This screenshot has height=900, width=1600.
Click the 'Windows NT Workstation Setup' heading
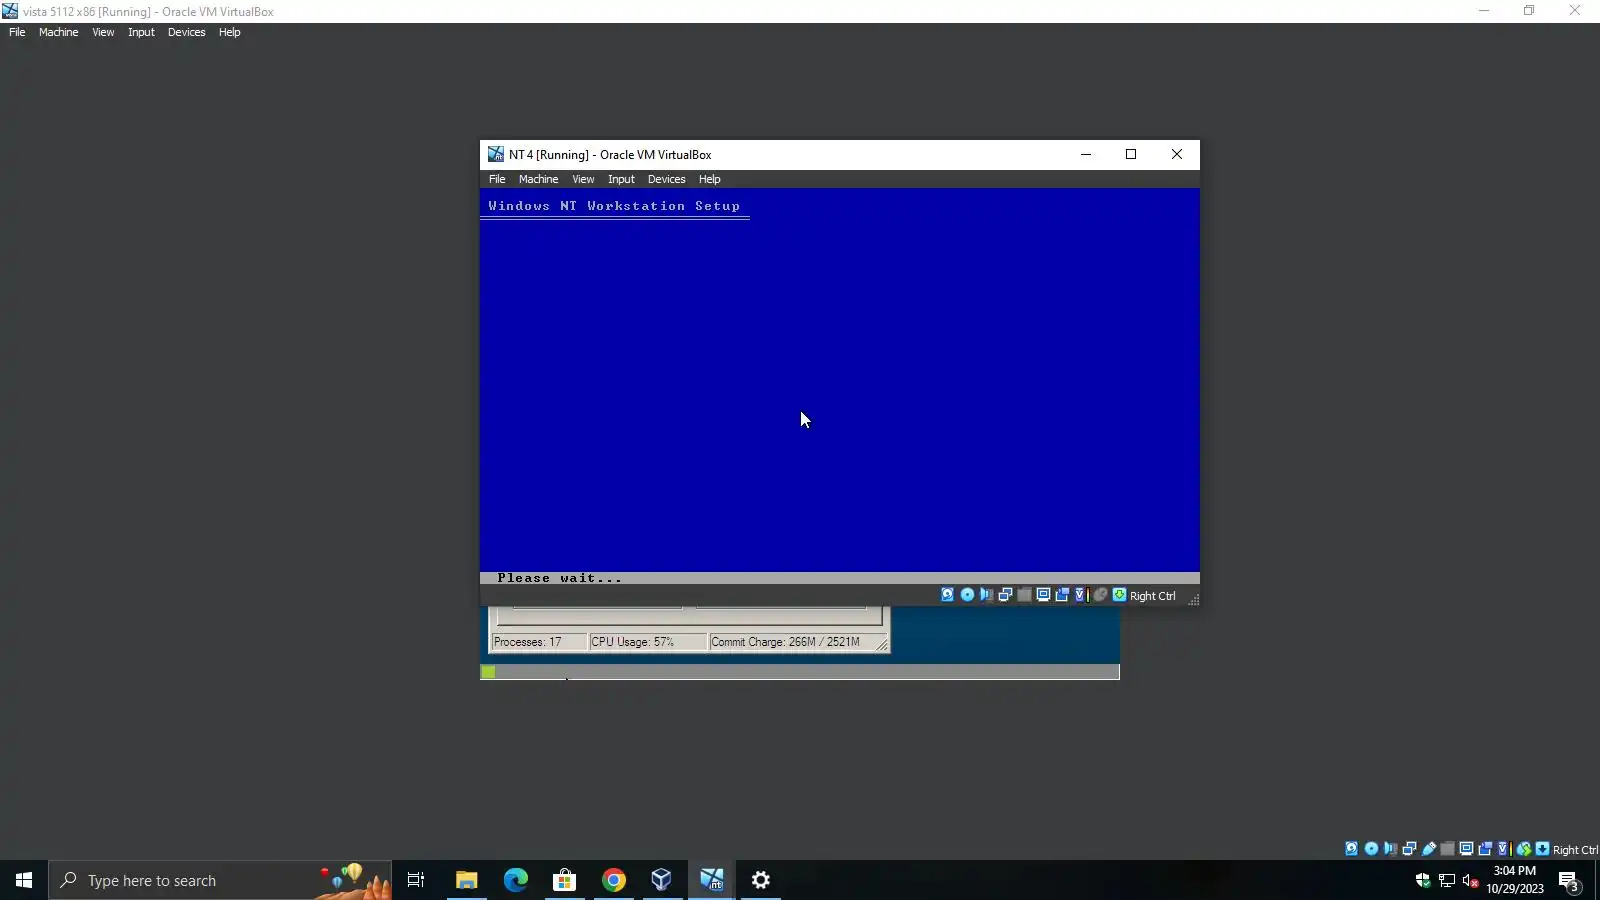614,206
